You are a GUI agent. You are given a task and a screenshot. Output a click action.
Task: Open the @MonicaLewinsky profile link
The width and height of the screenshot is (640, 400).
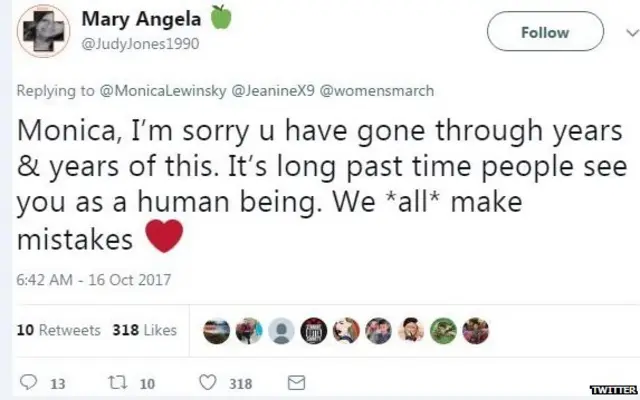coord(163,91)
